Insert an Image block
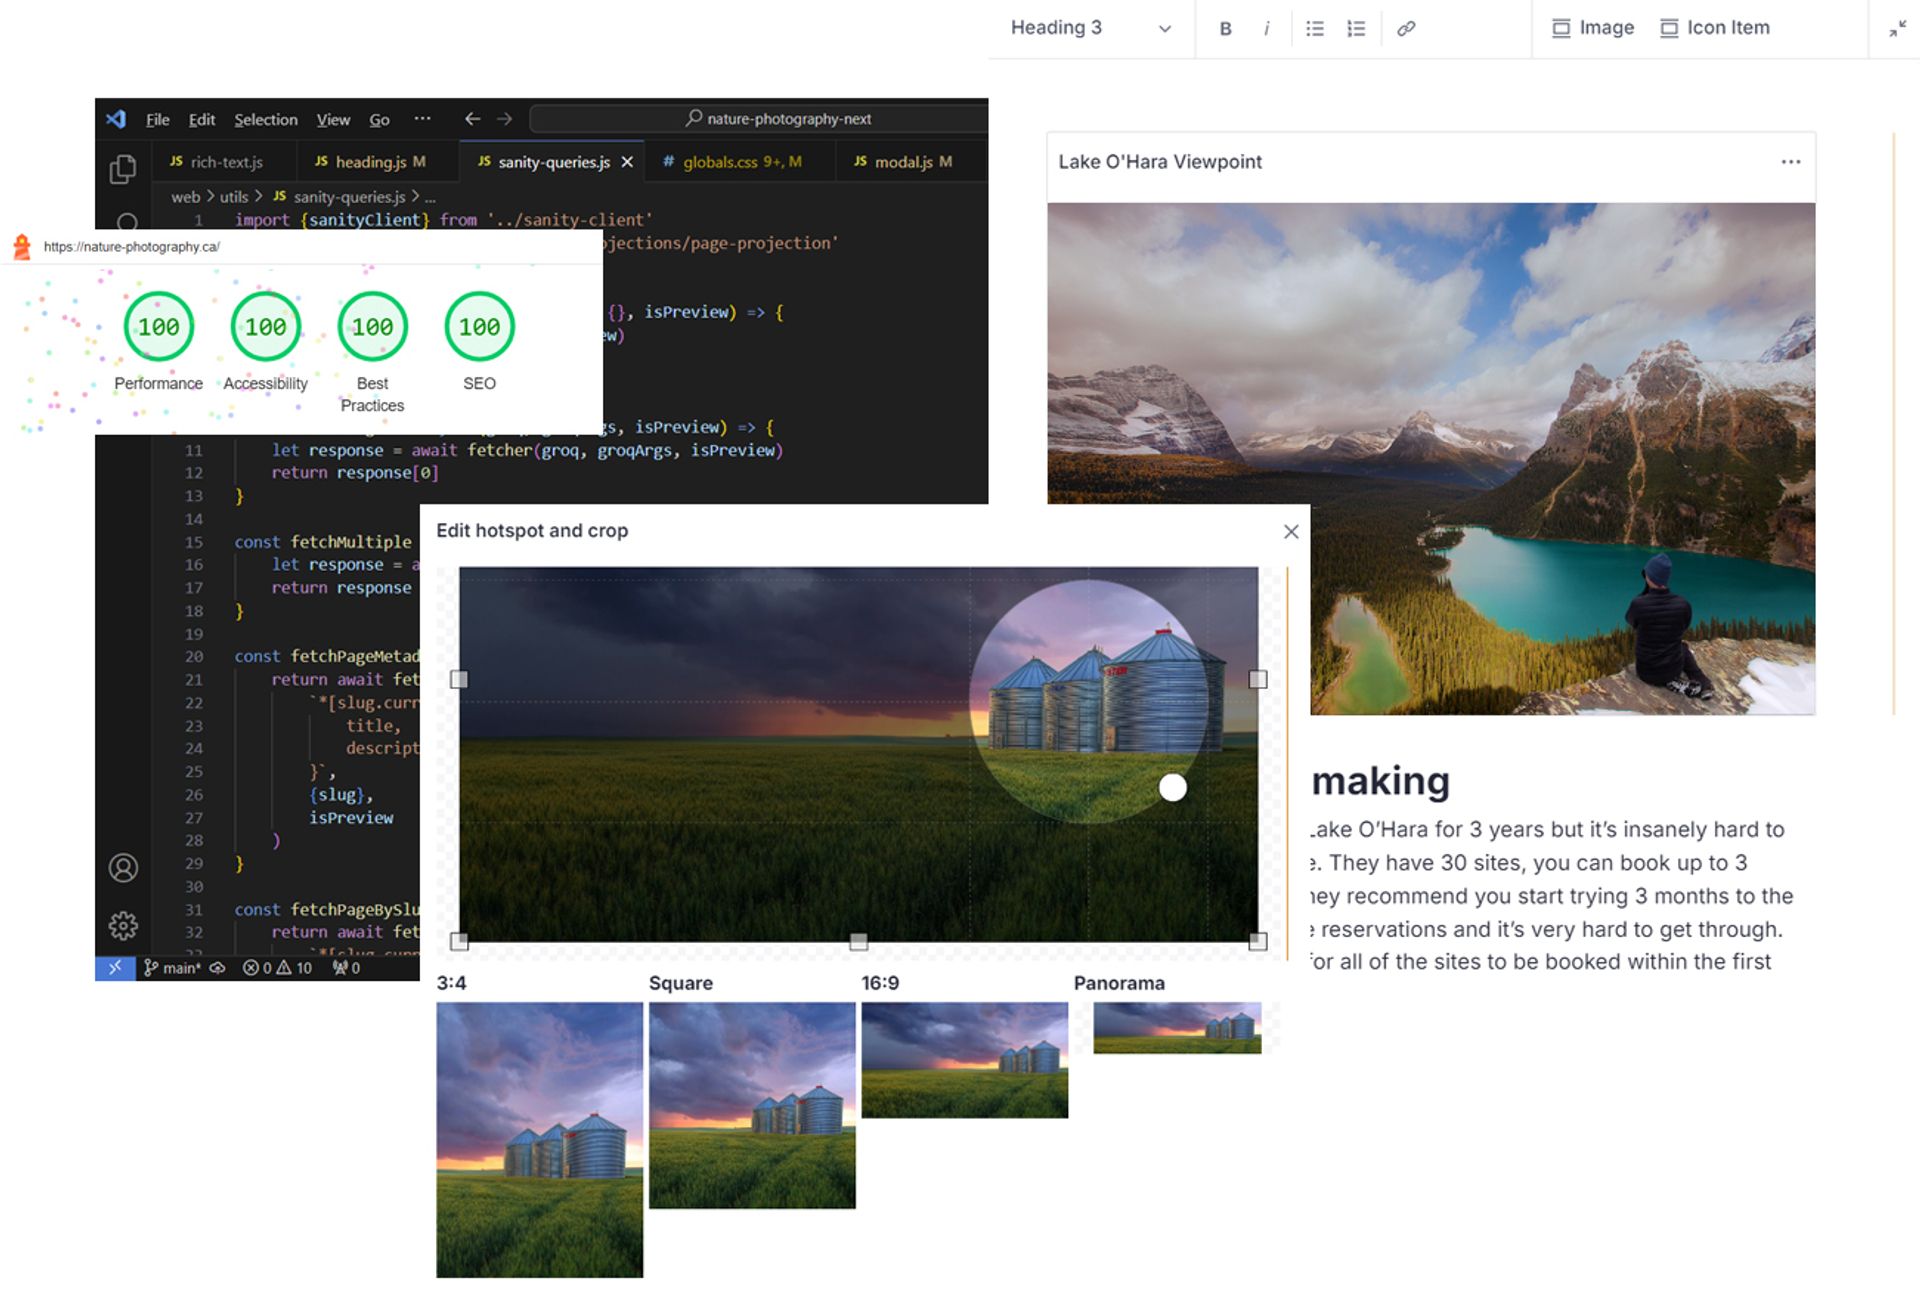The image size is (1920, 1292). click(x=1592, y=28)
